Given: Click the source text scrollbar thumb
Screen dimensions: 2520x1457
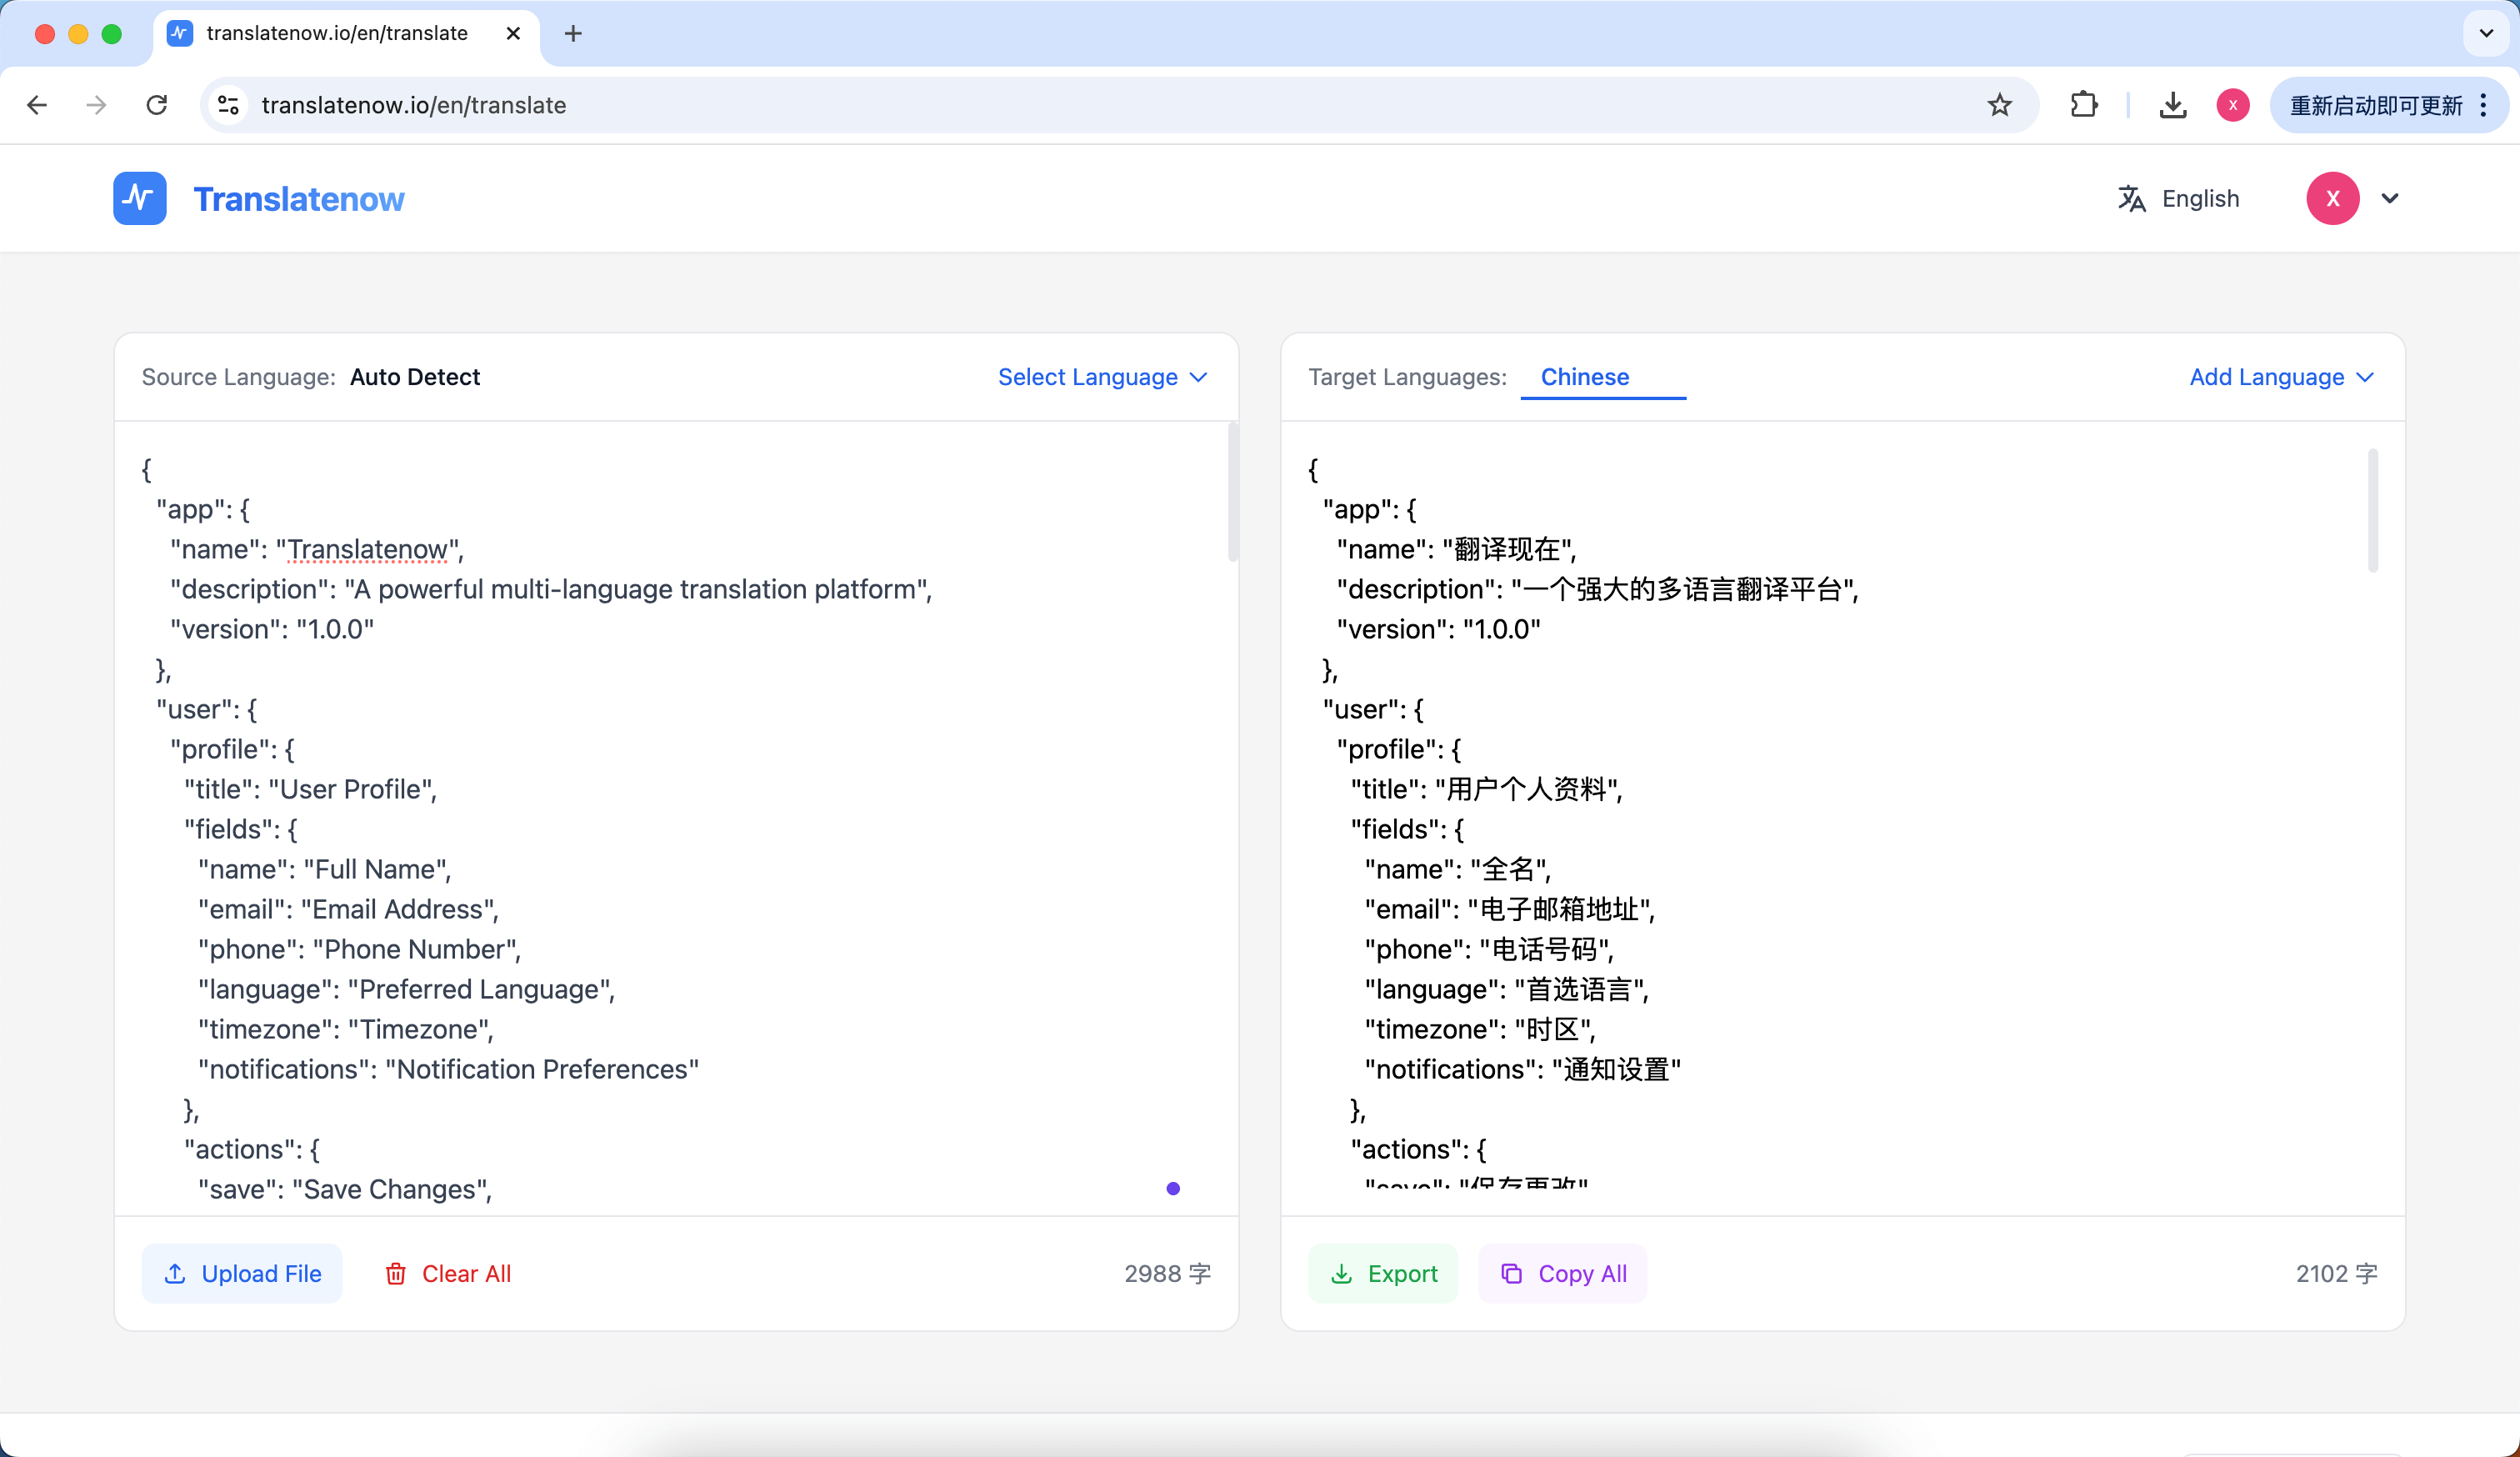Looking at the screenshot, I should point(1232,492).
